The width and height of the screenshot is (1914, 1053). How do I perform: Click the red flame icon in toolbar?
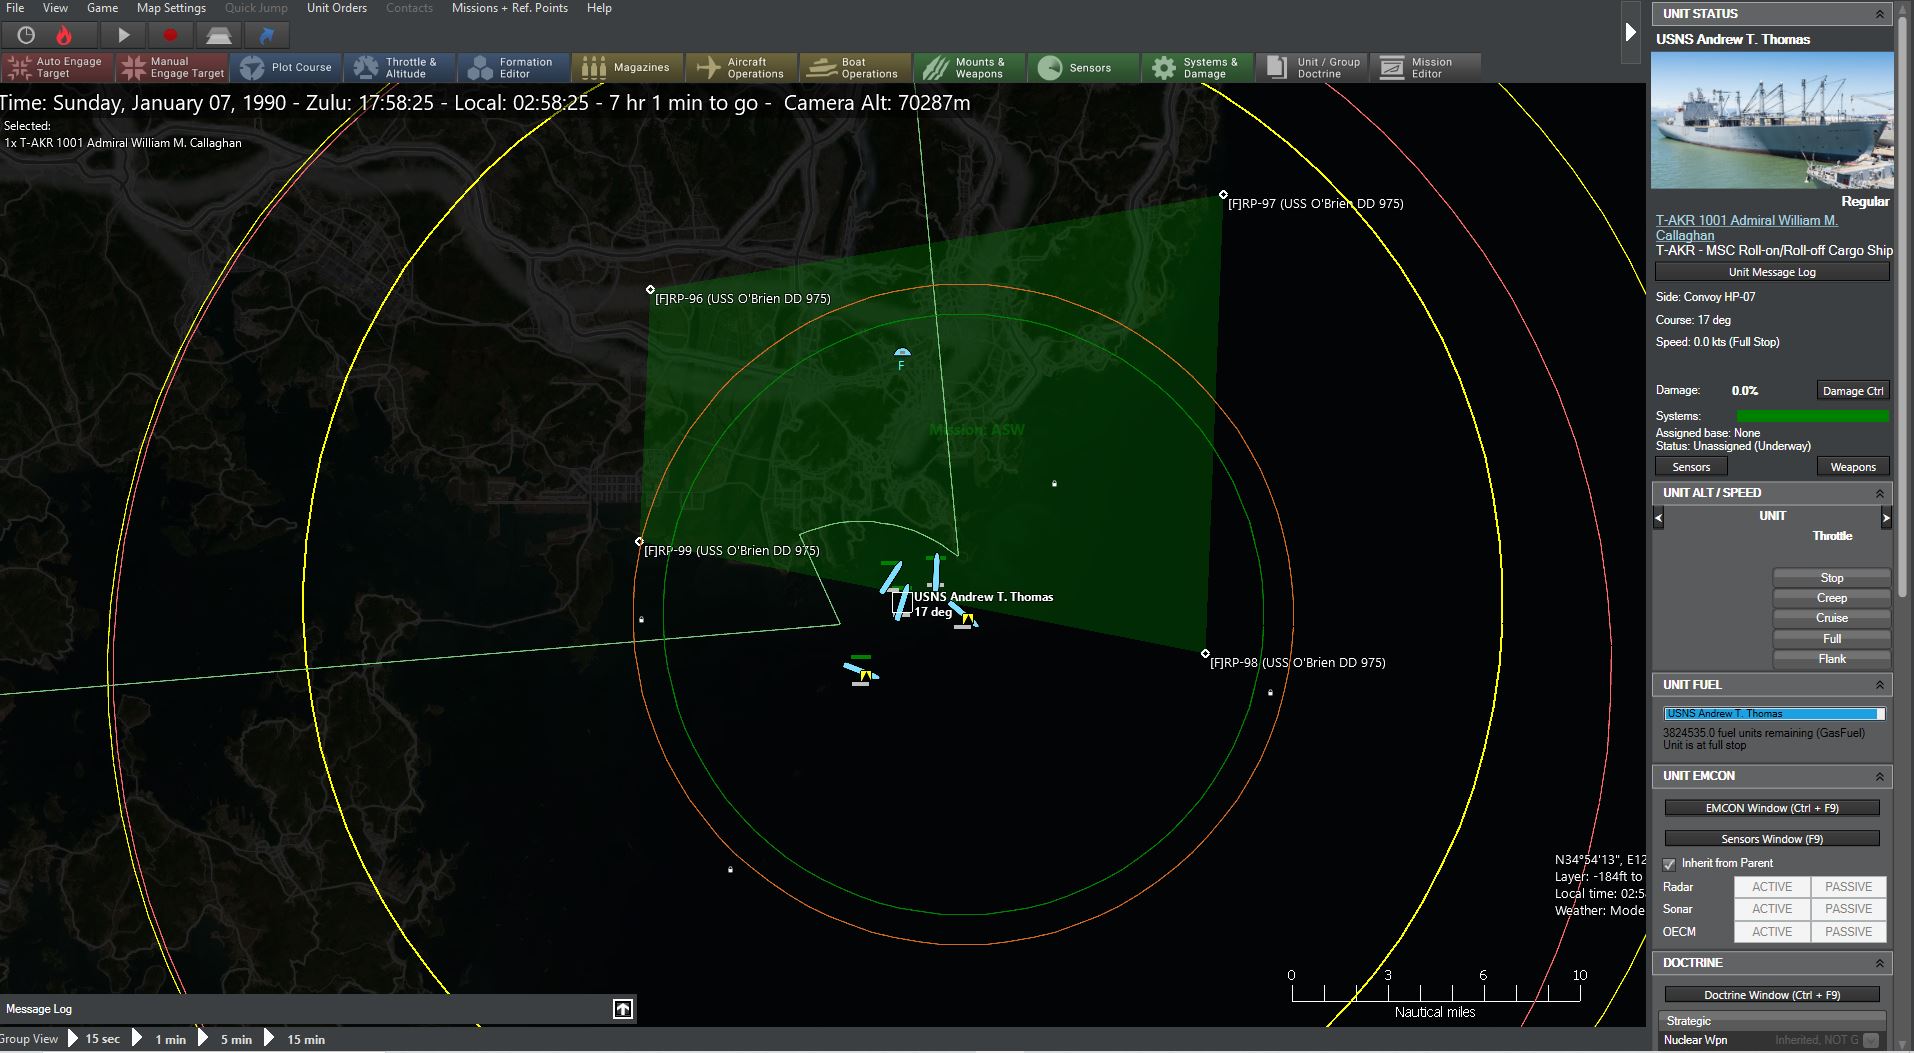pyautogui.click(x=64, y=35)
